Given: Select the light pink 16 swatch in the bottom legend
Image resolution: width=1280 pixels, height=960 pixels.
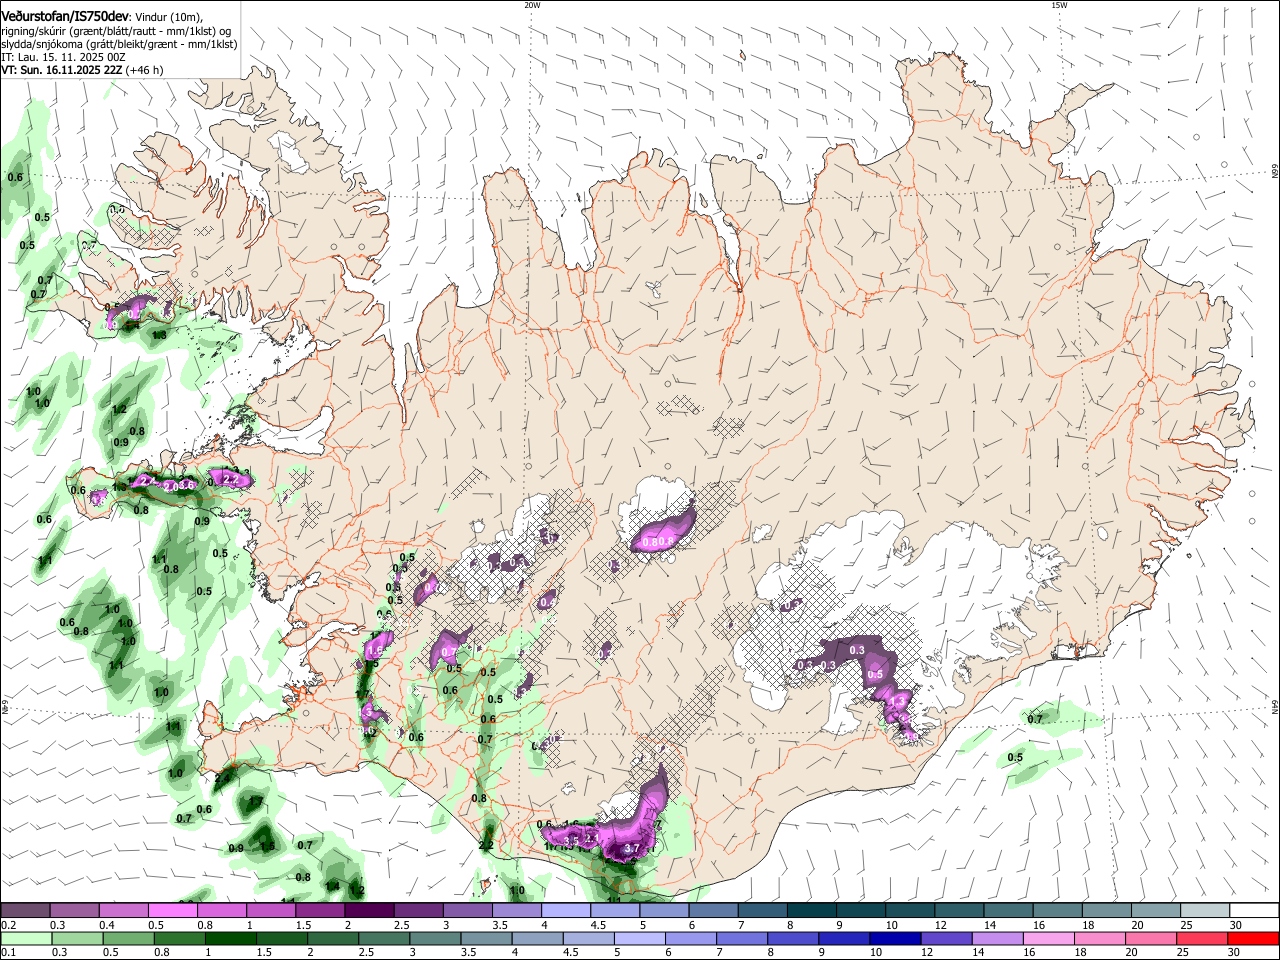Looking at the screenshot, I should (1049, 938).
